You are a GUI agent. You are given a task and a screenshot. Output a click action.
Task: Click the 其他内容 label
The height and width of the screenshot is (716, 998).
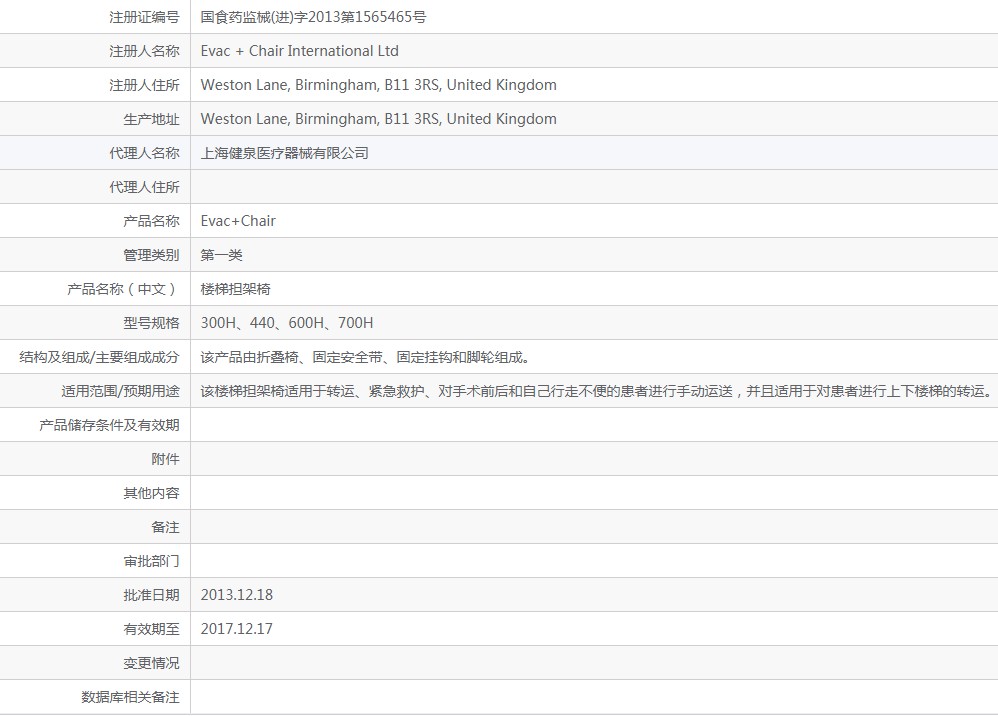tap(151, 493)
